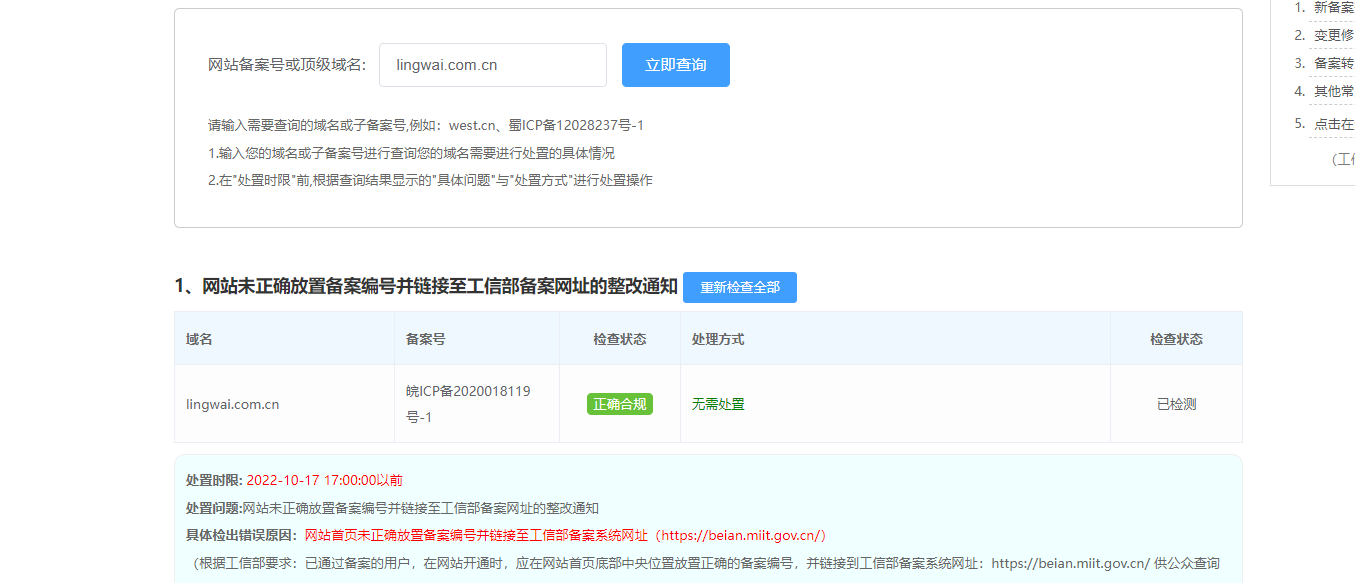This screenshot has height=583, width=1355.
Task: Click the 处理方式 column header
Action: tap(717, 339)
